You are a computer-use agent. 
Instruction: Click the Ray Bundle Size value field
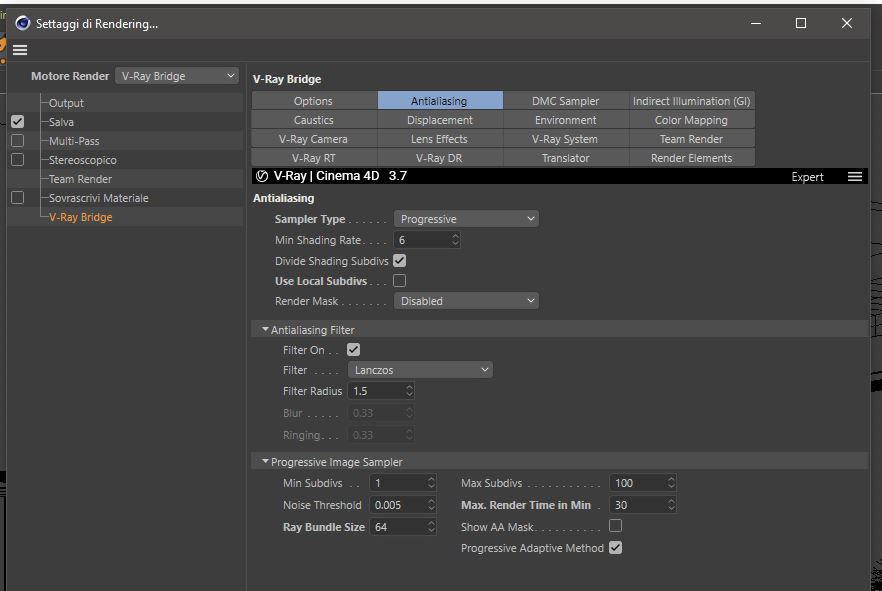398,527
